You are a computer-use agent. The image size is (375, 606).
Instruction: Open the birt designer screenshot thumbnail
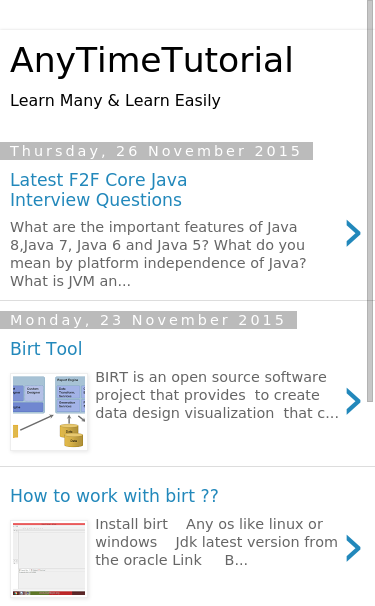(x=49, y=559)
